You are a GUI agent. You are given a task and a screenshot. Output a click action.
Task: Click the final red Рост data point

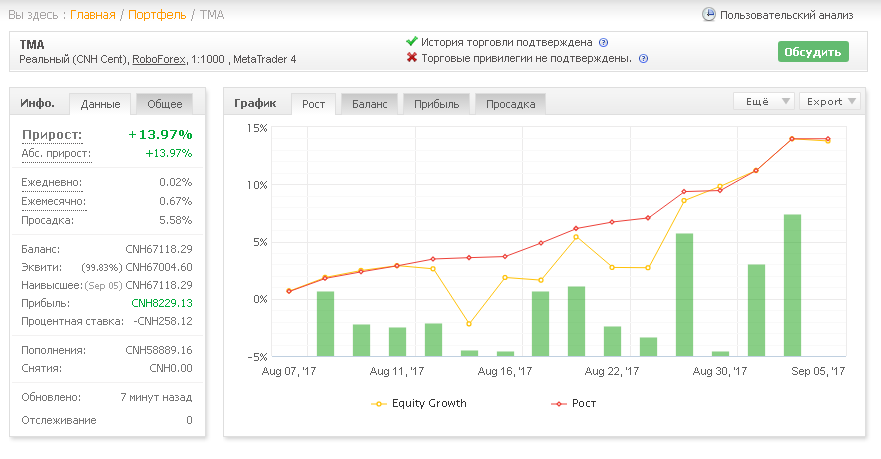[828, 139]
